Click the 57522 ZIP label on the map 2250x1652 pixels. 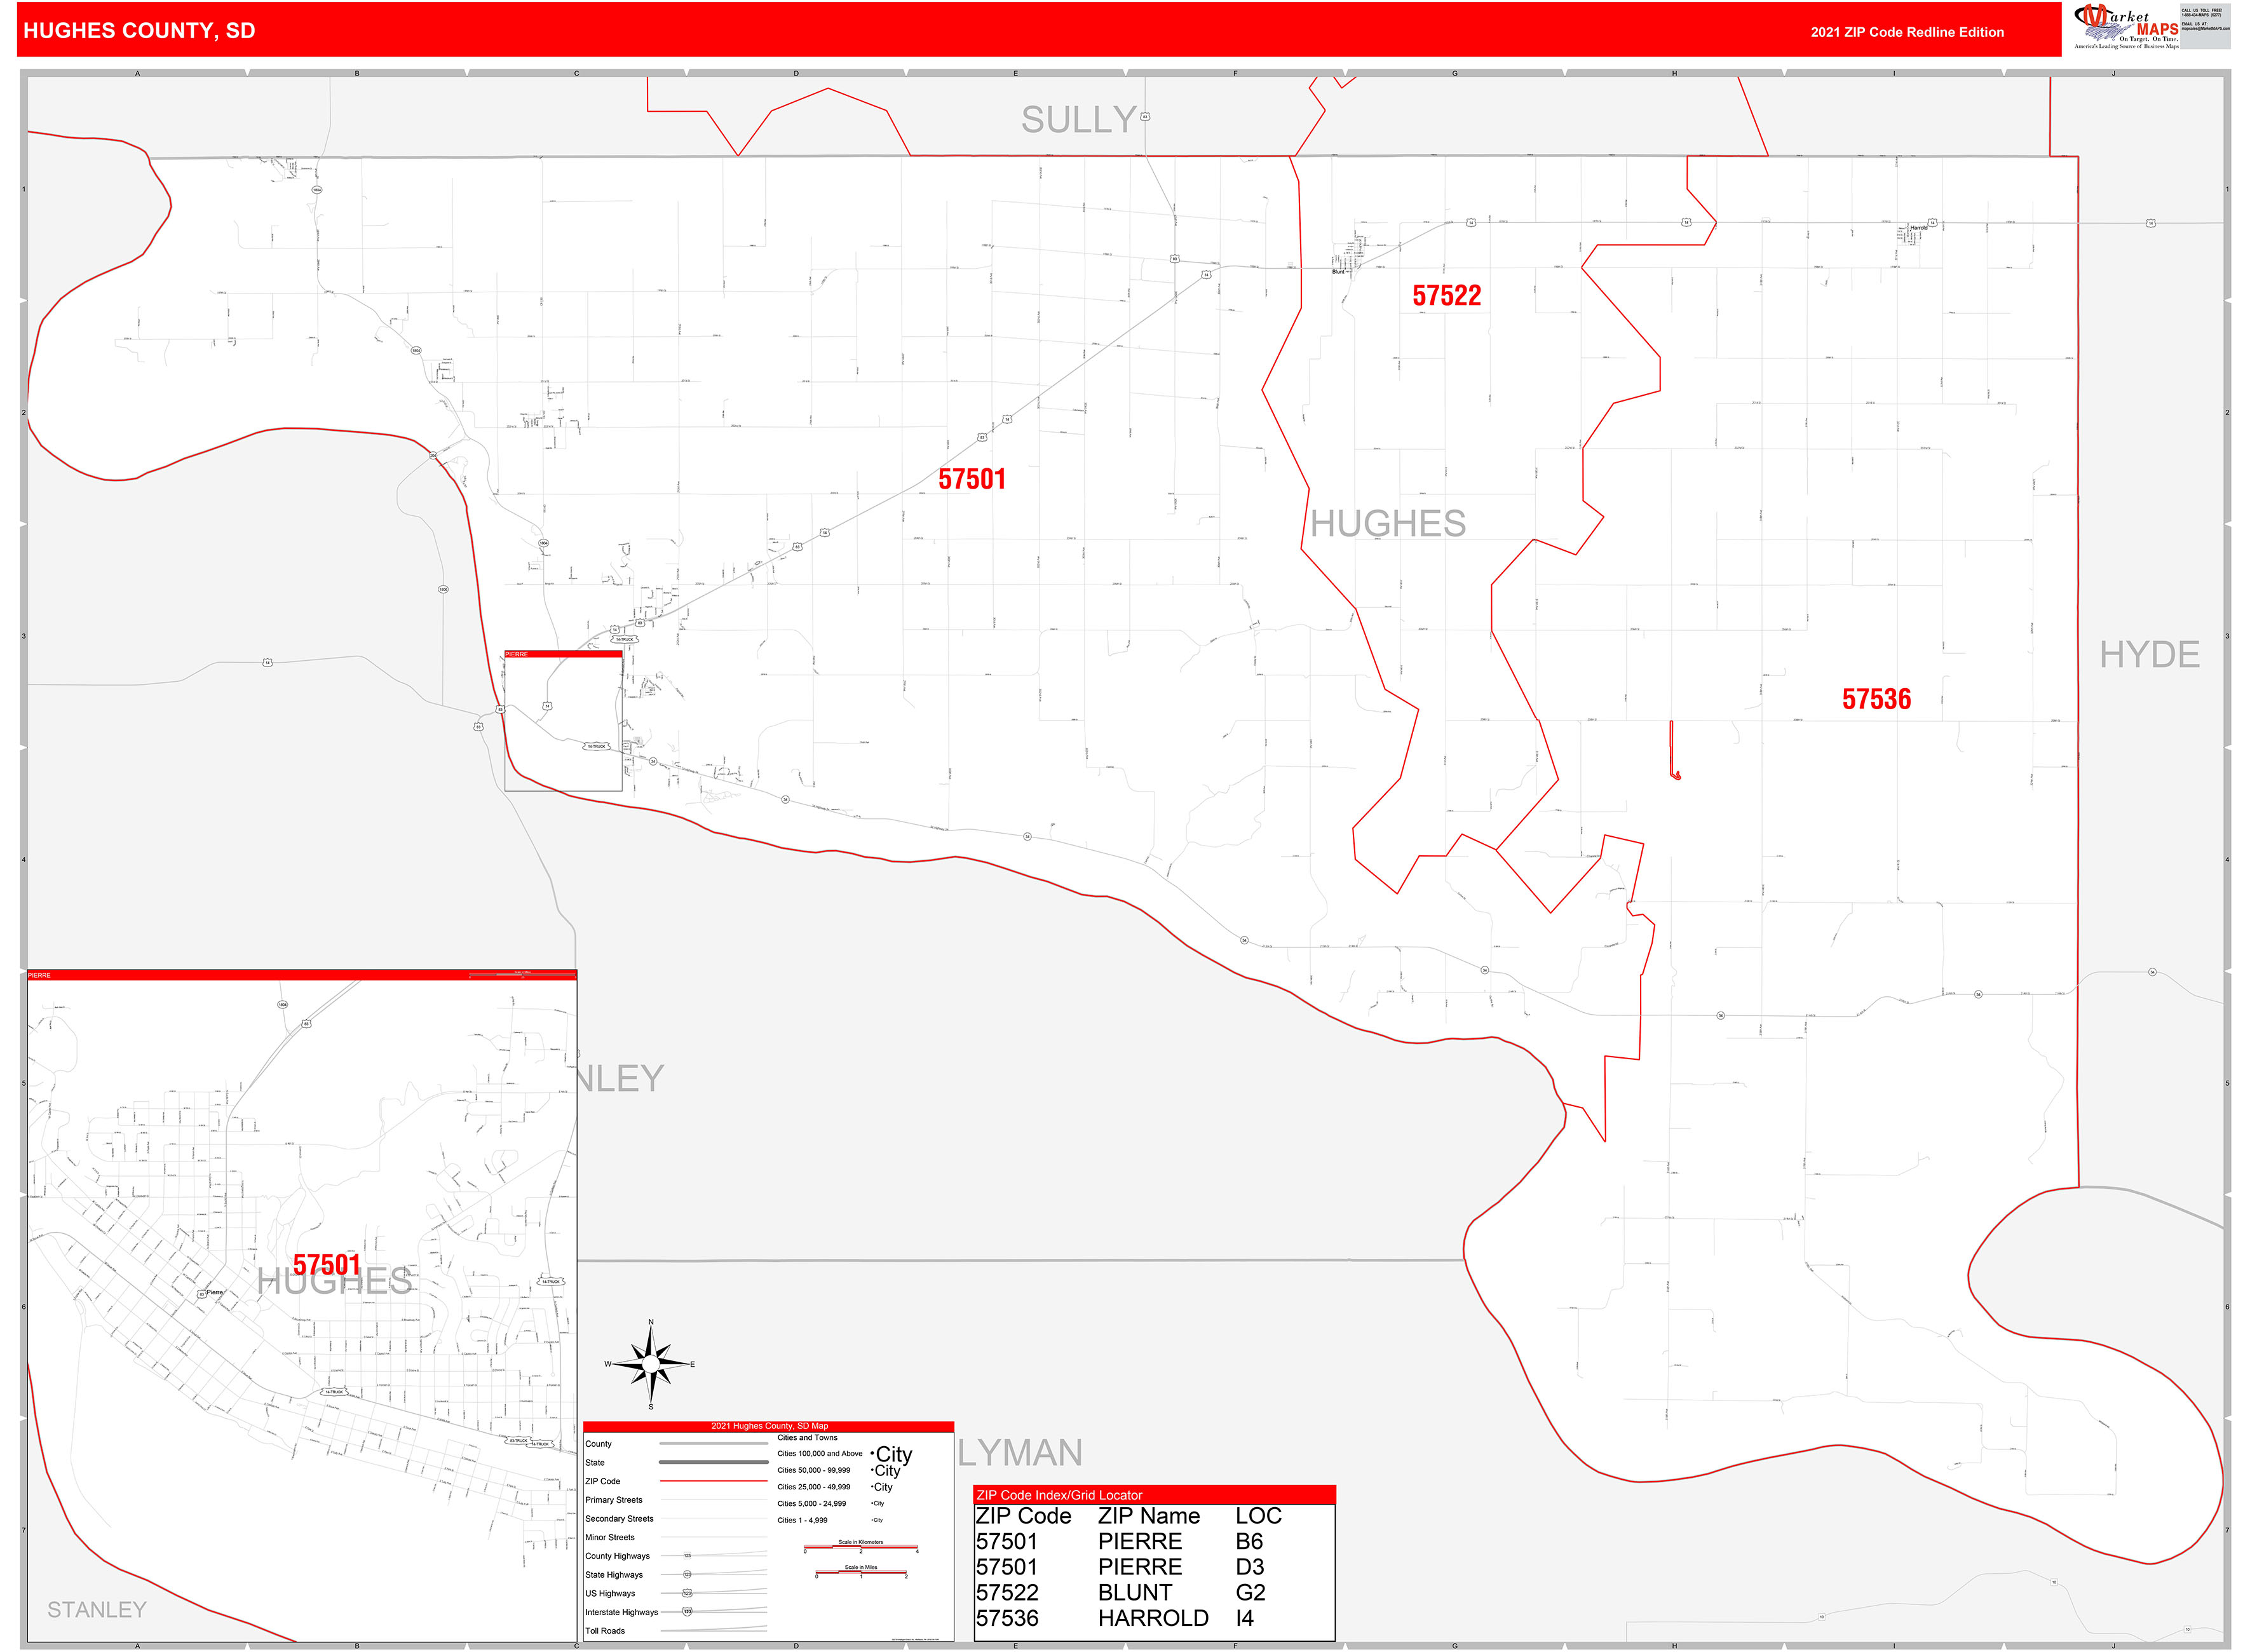tap(1446, 296)
